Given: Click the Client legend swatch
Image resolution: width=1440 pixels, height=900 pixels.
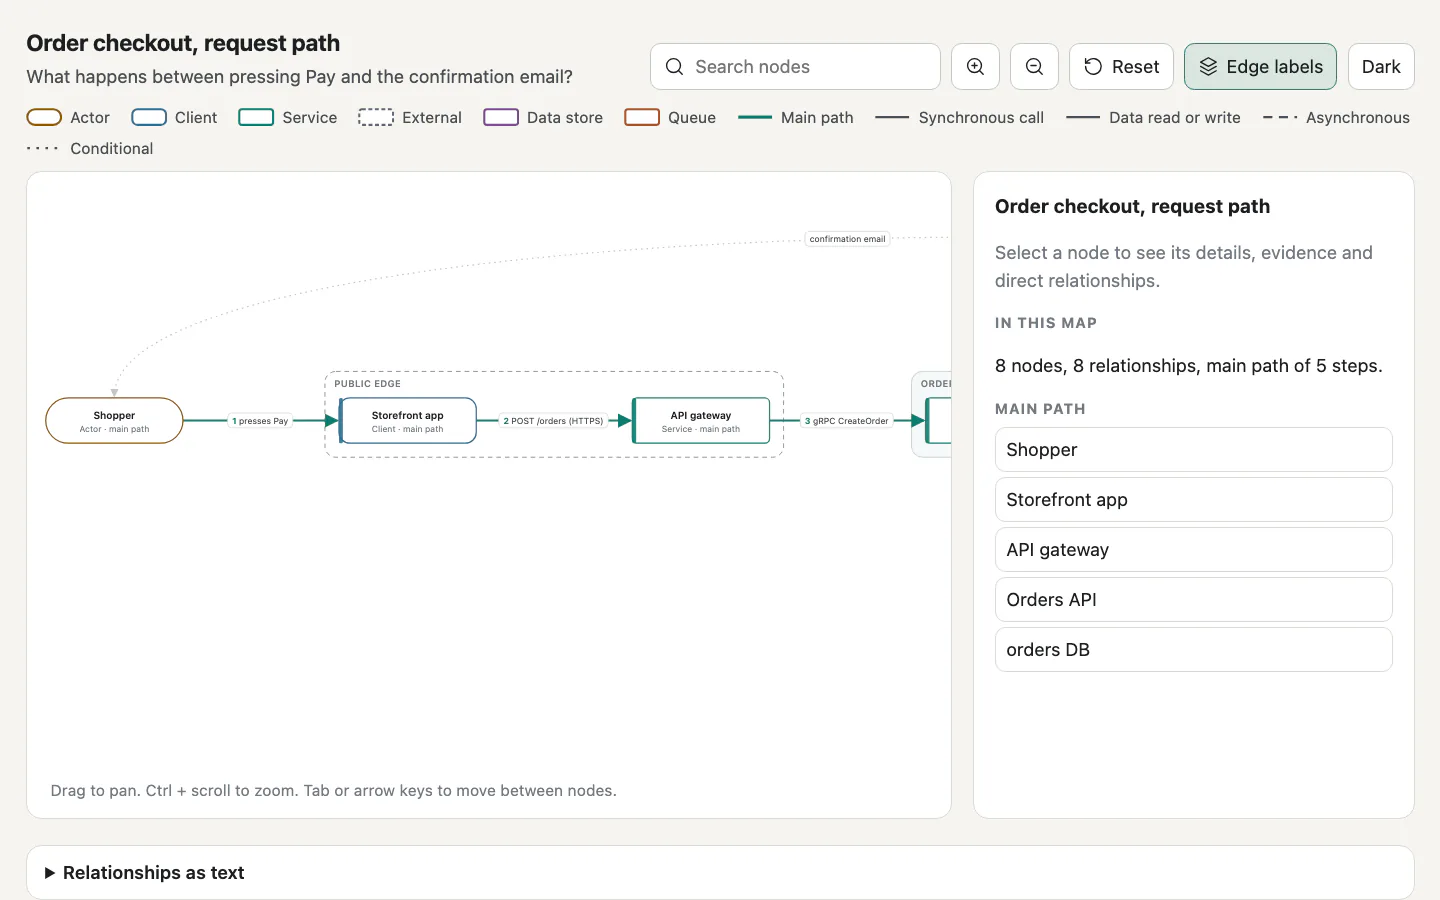Looking at the screenshot, I should pyautogui.click(x=149, y=117).
